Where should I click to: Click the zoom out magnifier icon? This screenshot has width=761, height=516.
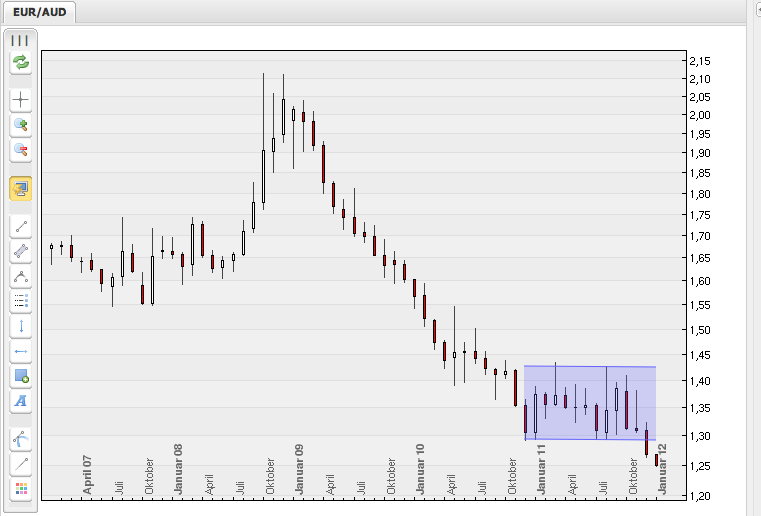[20, 150]
